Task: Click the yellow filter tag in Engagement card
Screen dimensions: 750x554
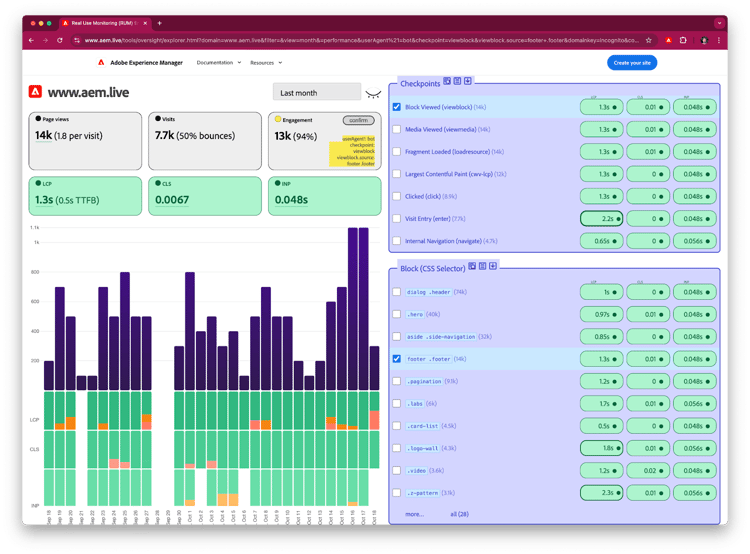Action: pos(354,151)
